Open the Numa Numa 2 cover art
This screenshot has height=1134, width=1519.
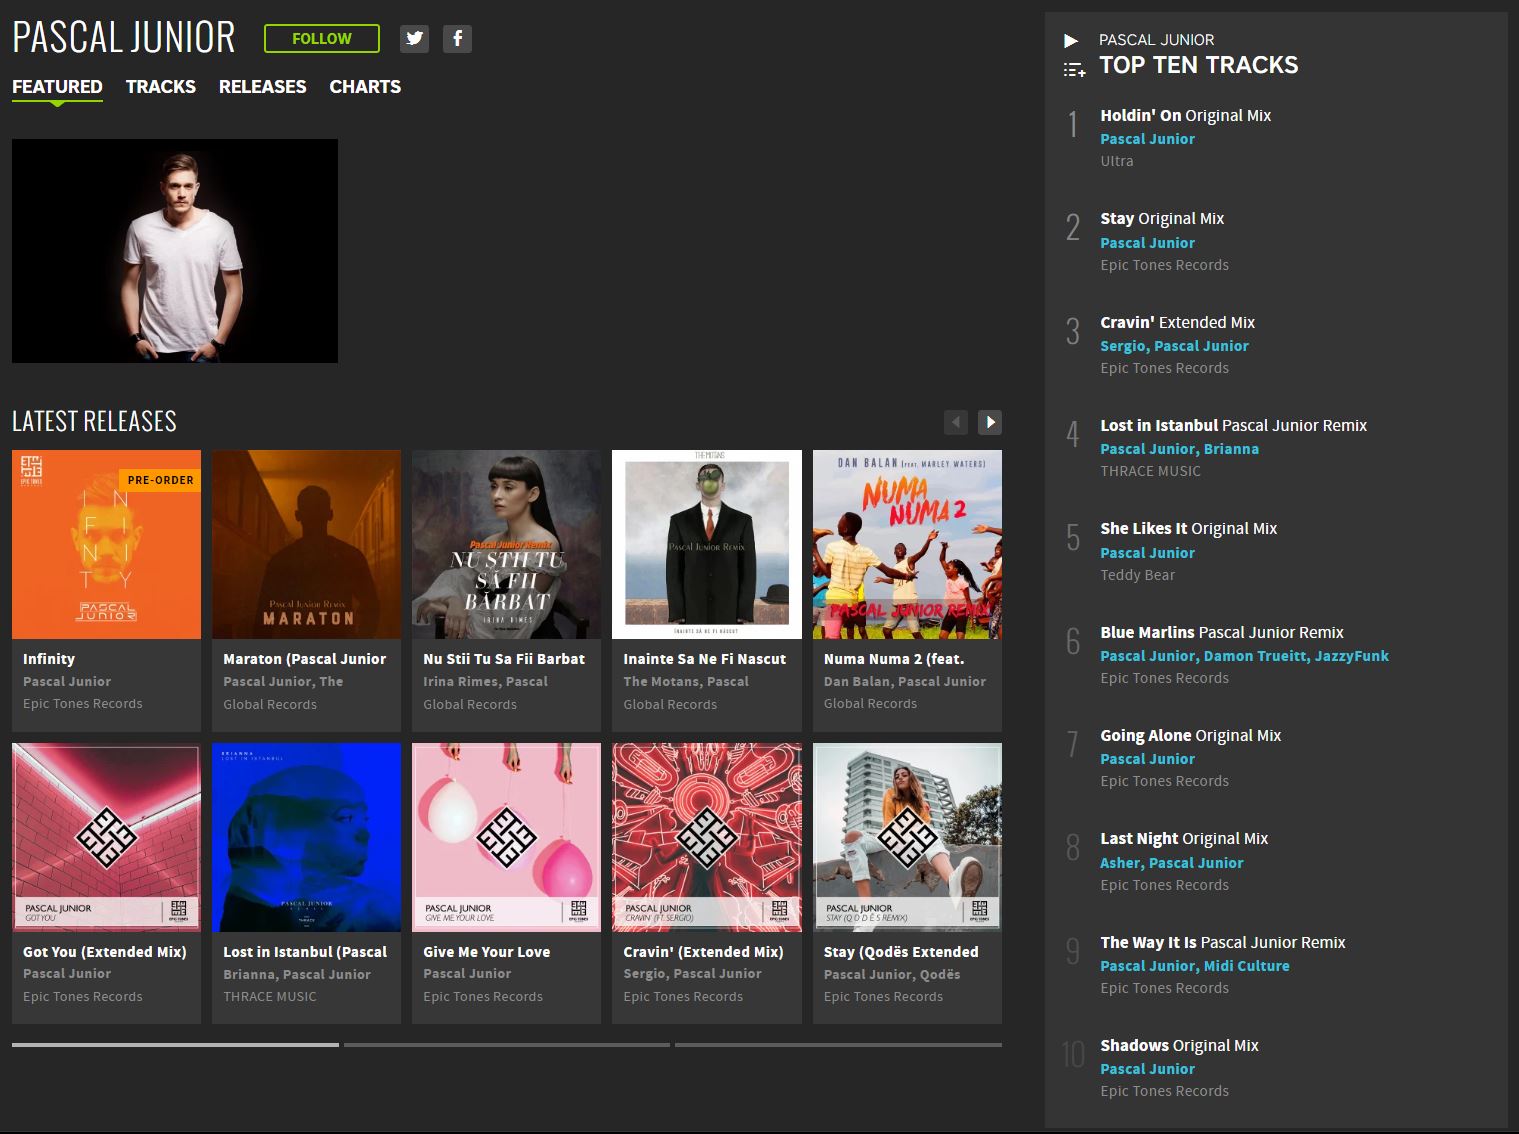point(907,544)
